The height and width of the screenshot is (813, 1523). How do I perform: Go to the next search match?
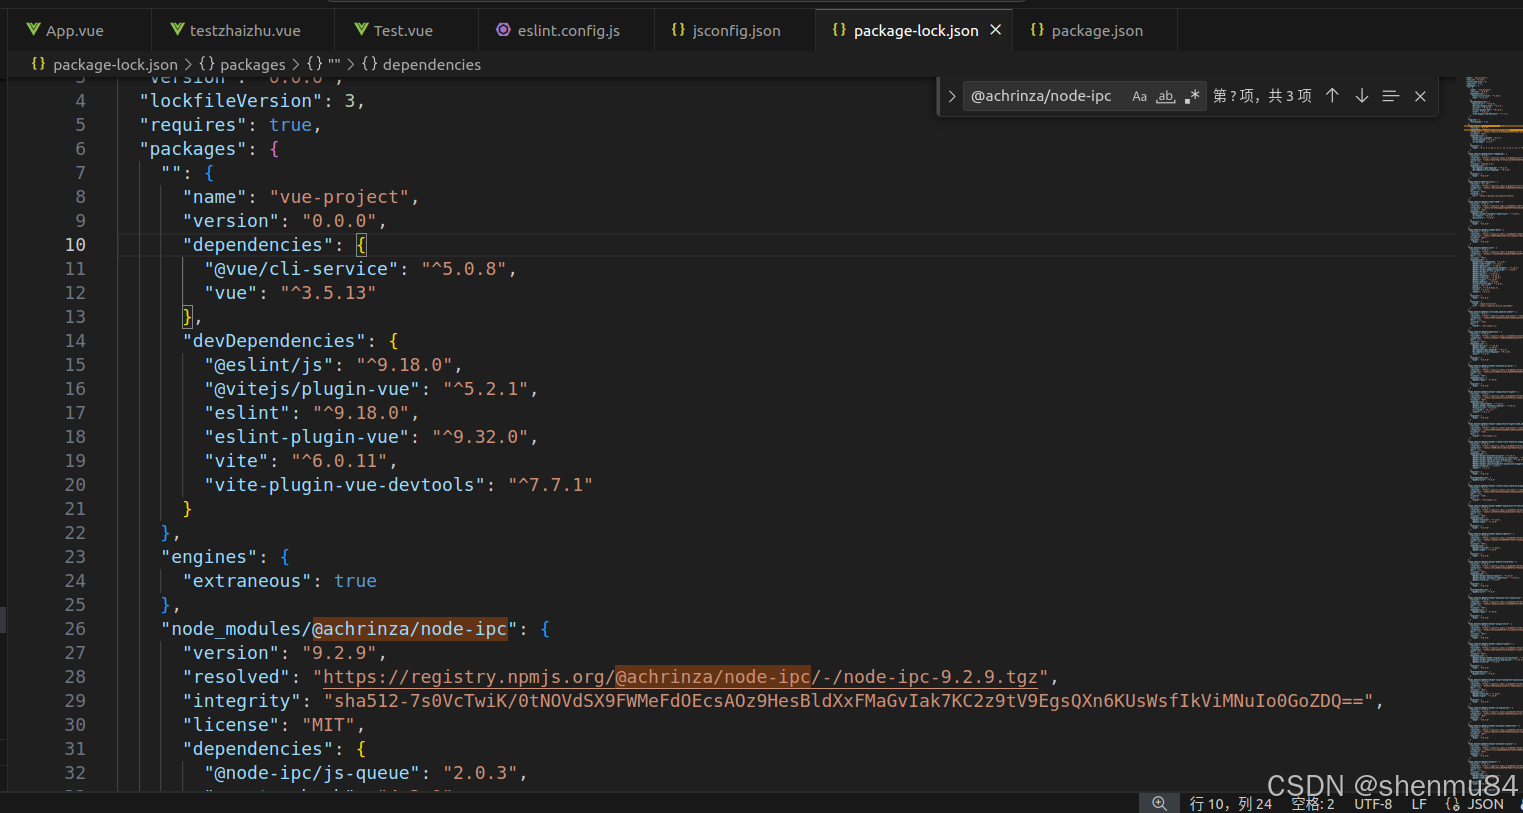[1361, 96]
